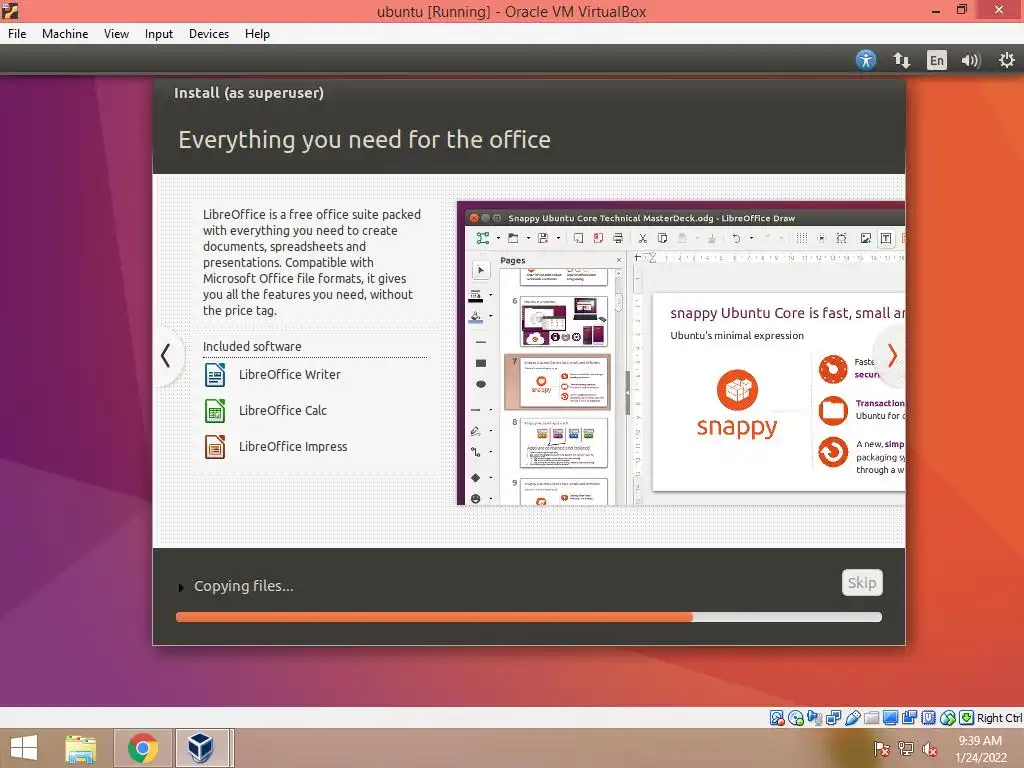
Task: Click the VirtualBox network adapters status icon
Action: [833, 718]
